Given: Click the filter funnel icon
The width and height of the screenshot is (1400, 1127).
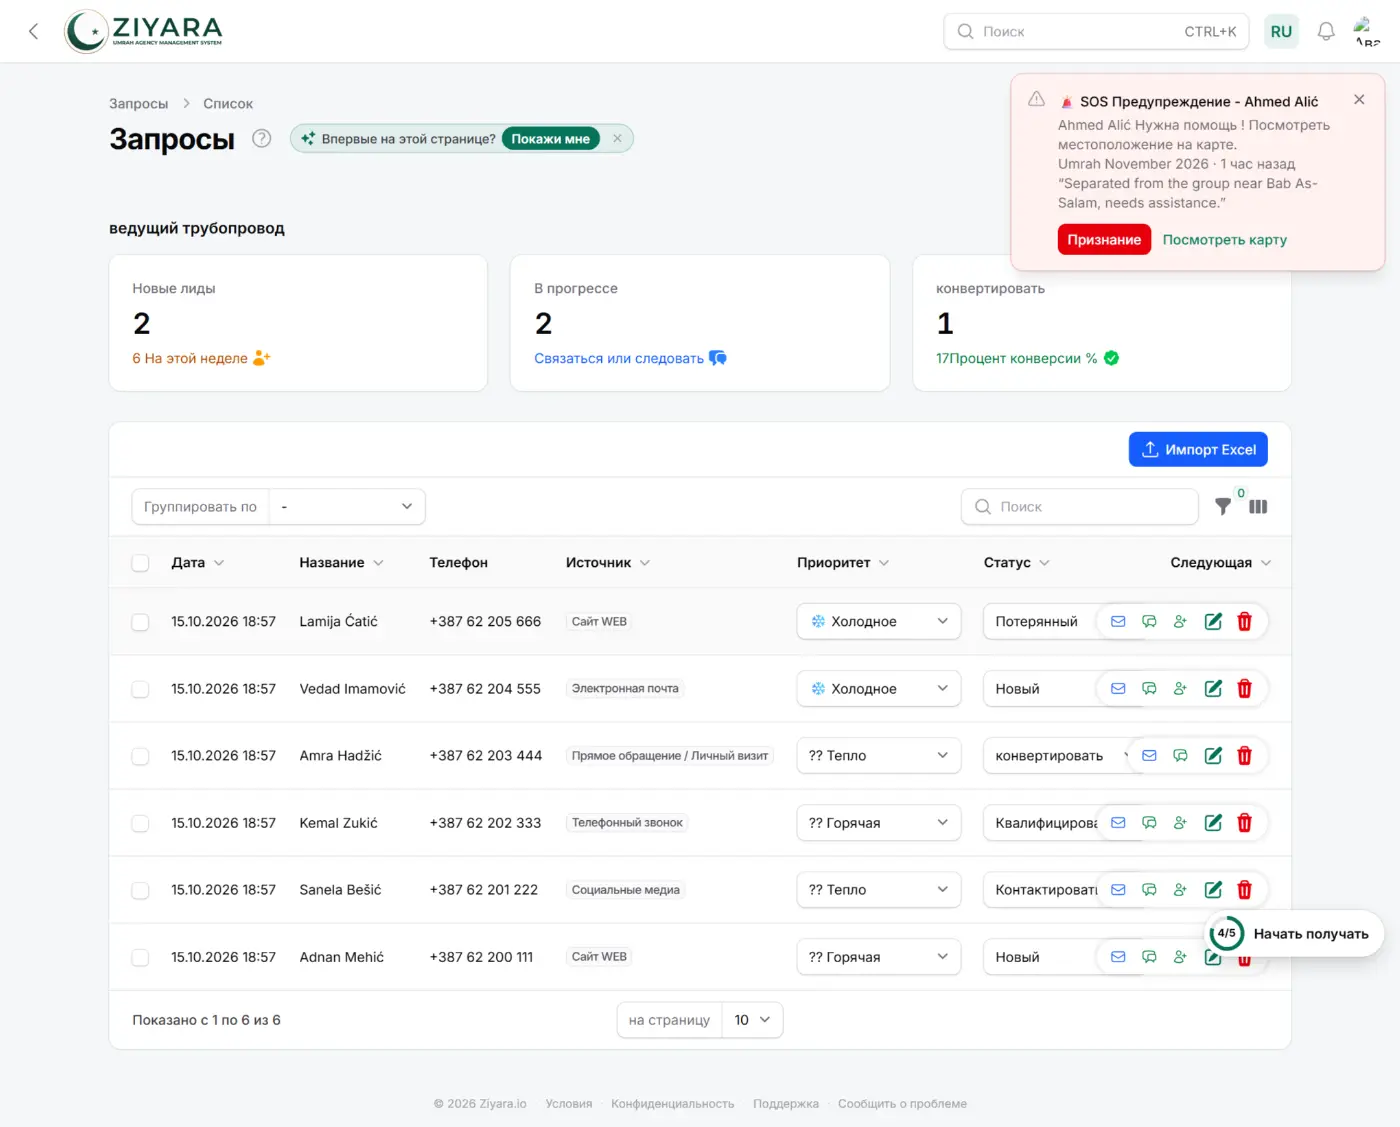Looking at the screenshot, I should pos(1222,507).
